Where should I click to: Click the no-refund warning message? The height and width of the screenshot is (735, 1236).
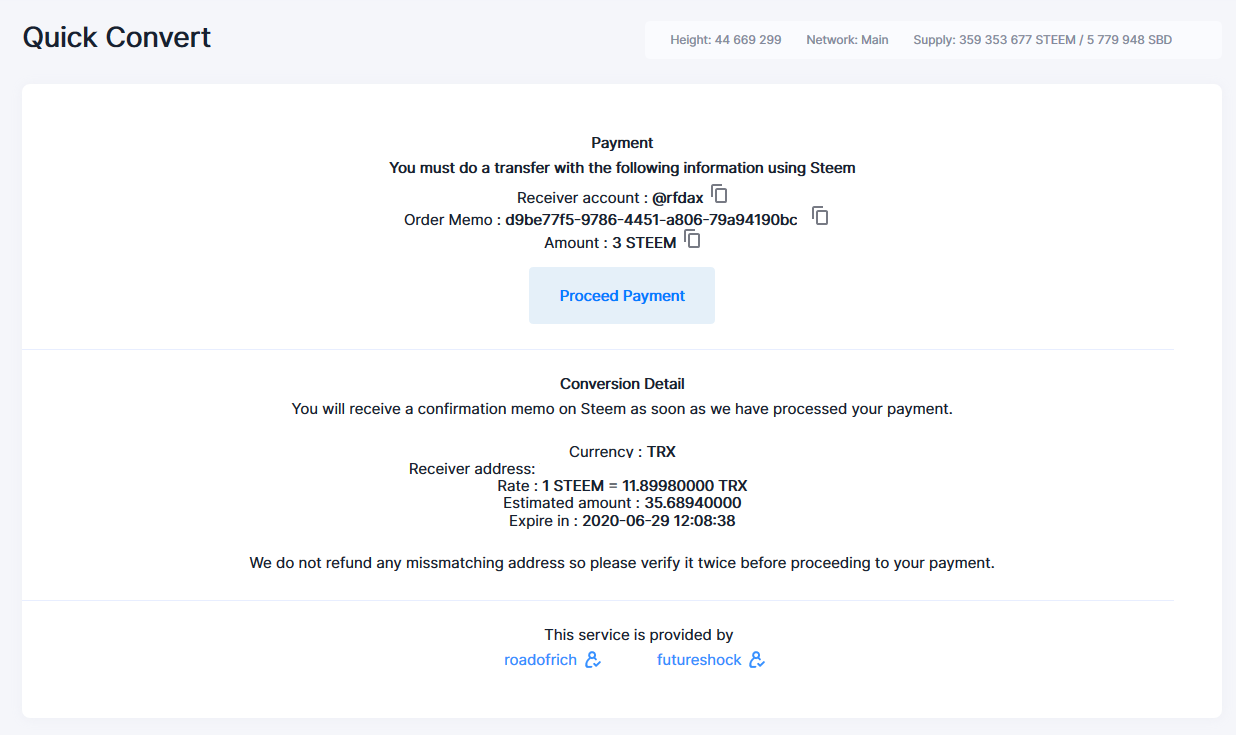[x=622, y=563]
